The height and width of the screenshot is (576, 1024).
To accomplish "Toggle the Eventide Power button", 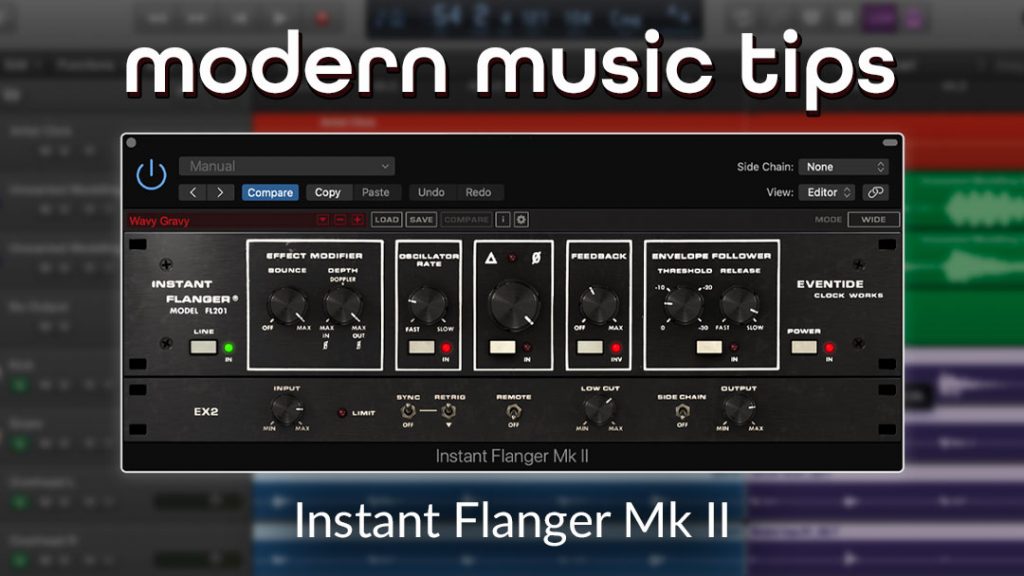I will pos(804,347).
